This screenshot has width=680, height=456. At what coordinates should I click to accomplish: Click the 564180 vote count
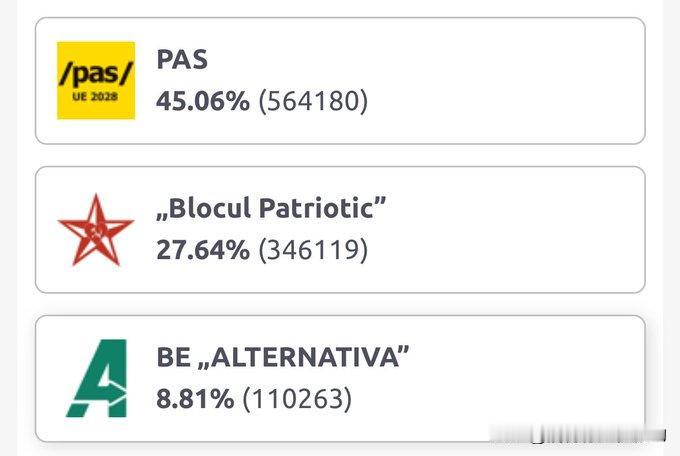click(x=313, y=101)
